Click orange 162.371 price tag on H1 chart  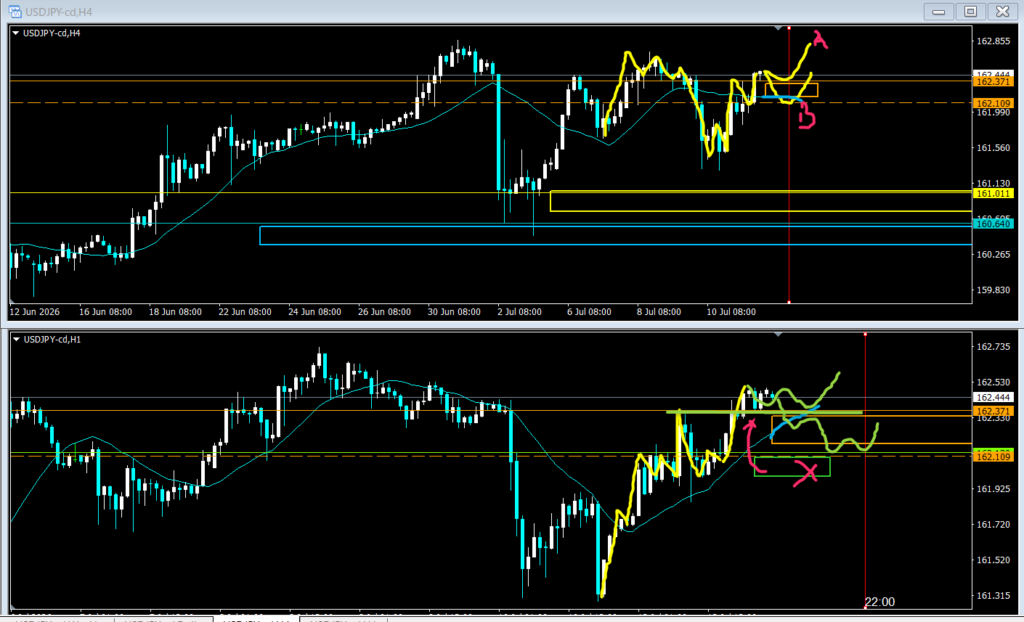point(993,411)
